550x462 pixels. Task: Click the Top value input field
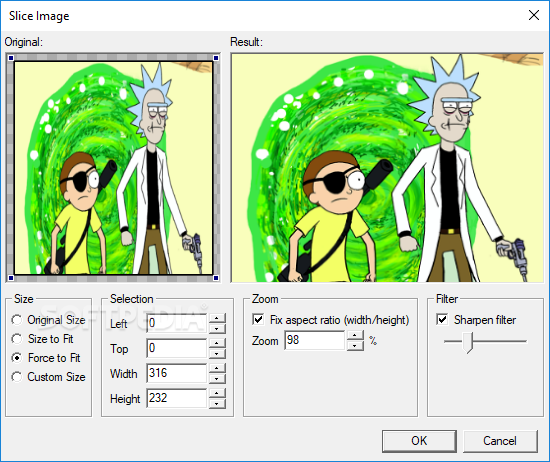[176, 348]
